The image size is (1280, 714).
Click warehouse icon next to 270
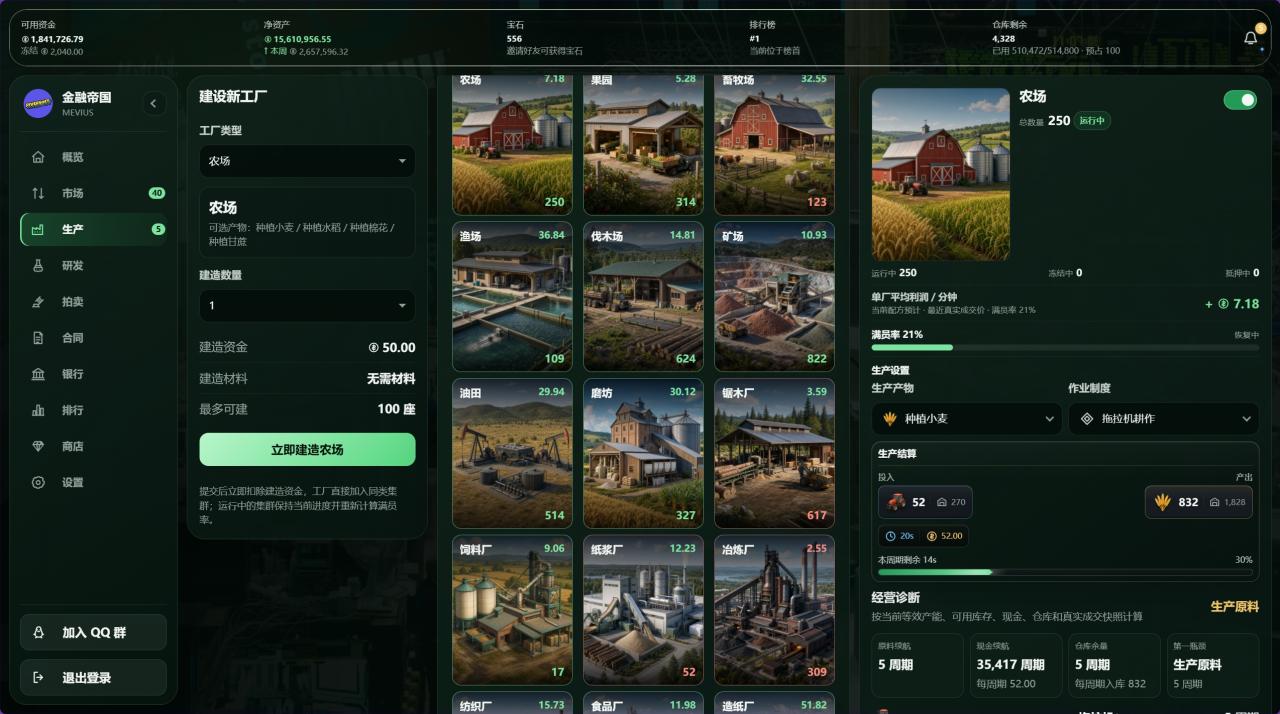coord(942,502)
